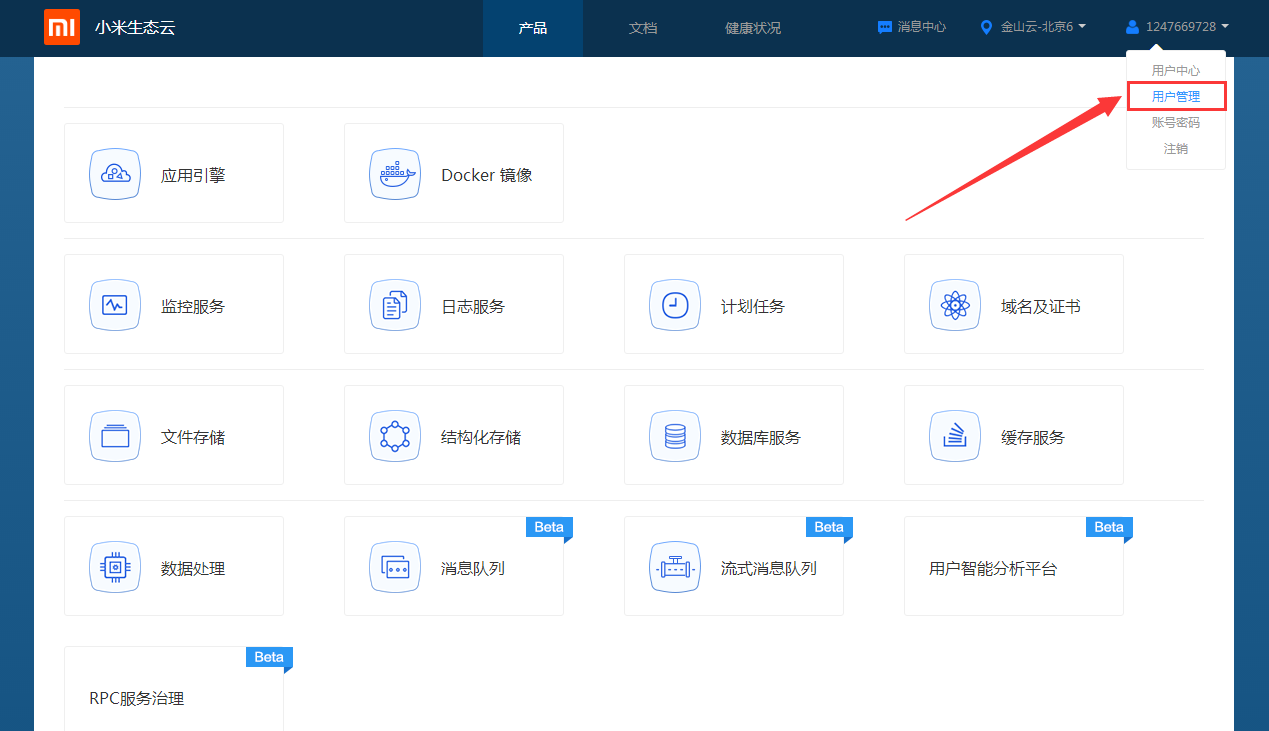Open the 域名及证书 atom icon

955,305
